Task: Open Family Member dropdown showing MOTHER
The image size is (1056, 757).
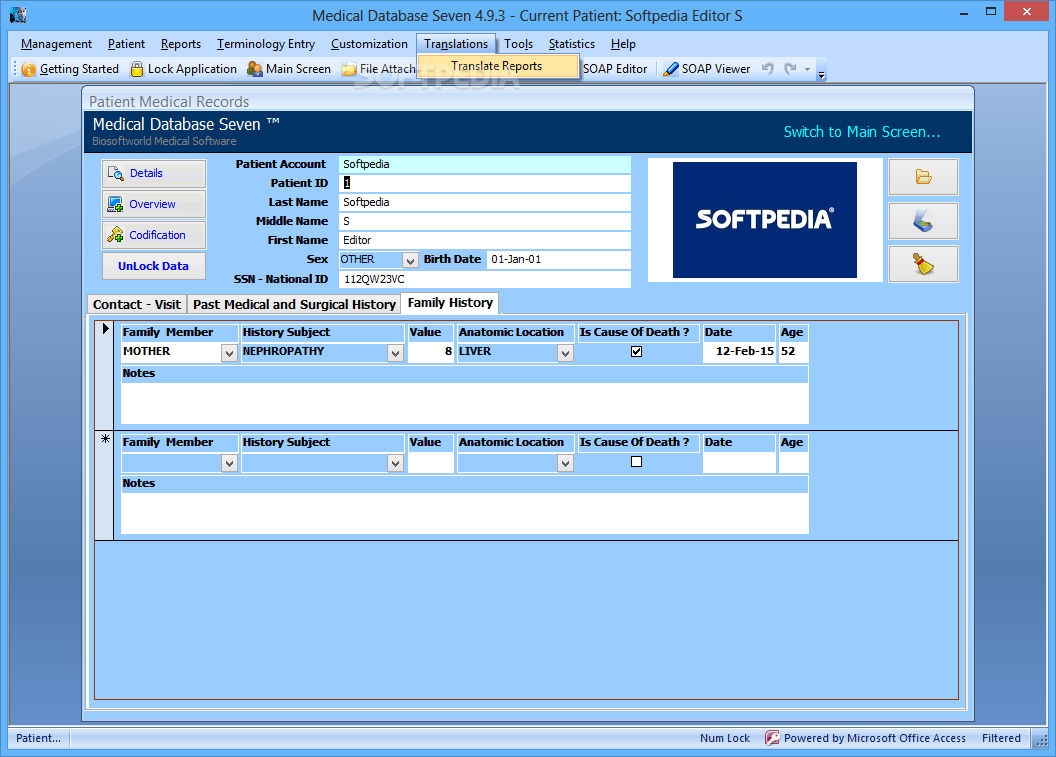Action: (x=229, y=353)
